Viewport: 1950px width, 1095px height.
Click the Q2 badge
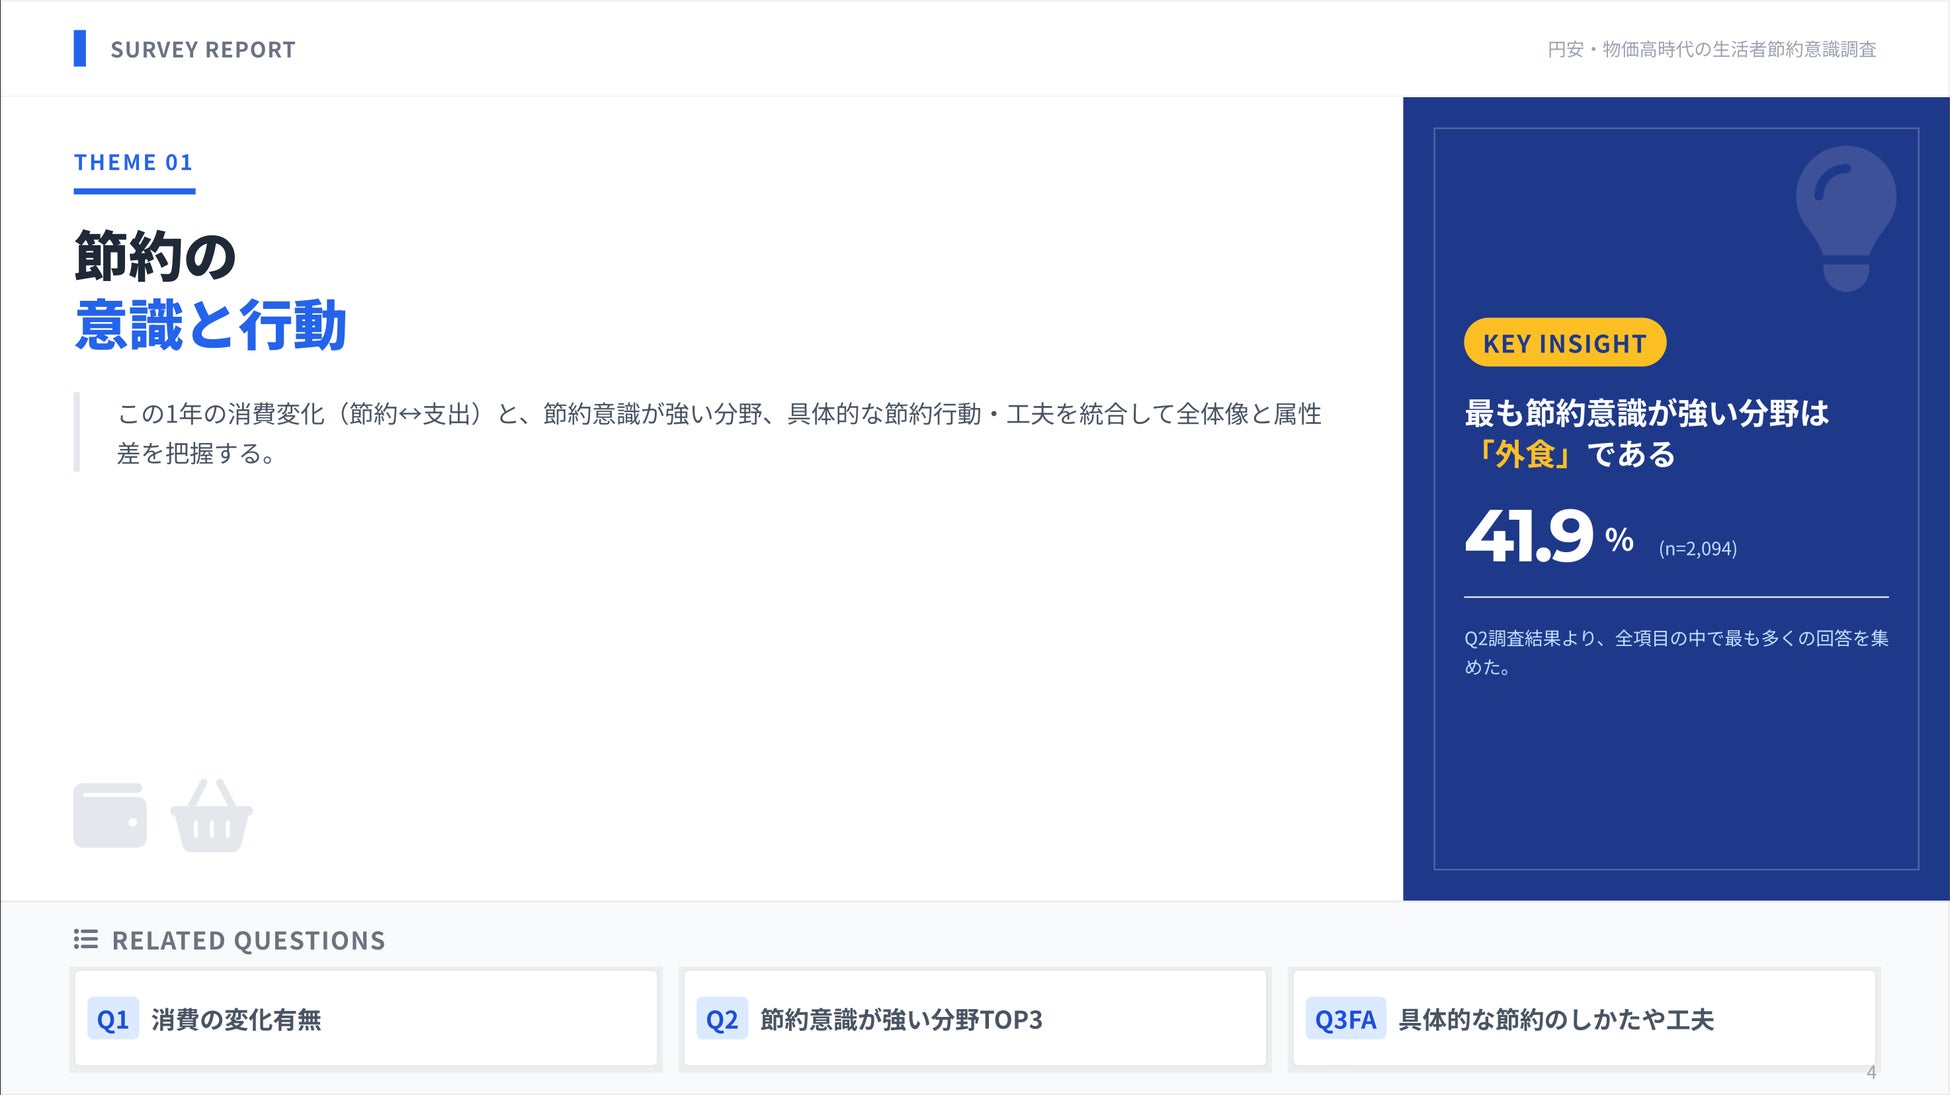tap(721, 1019)
